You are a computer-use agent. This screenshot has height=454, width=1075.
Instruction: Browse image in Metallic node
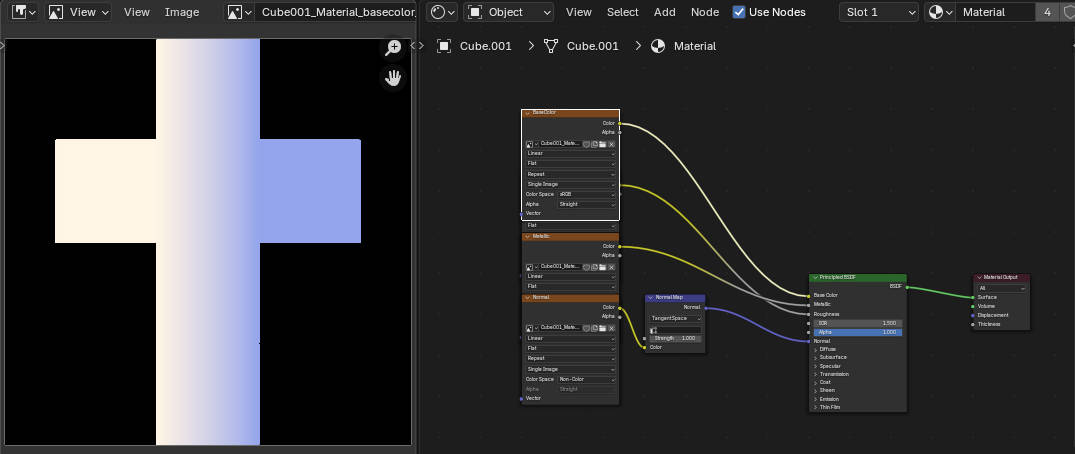click(x=531, y=266)
